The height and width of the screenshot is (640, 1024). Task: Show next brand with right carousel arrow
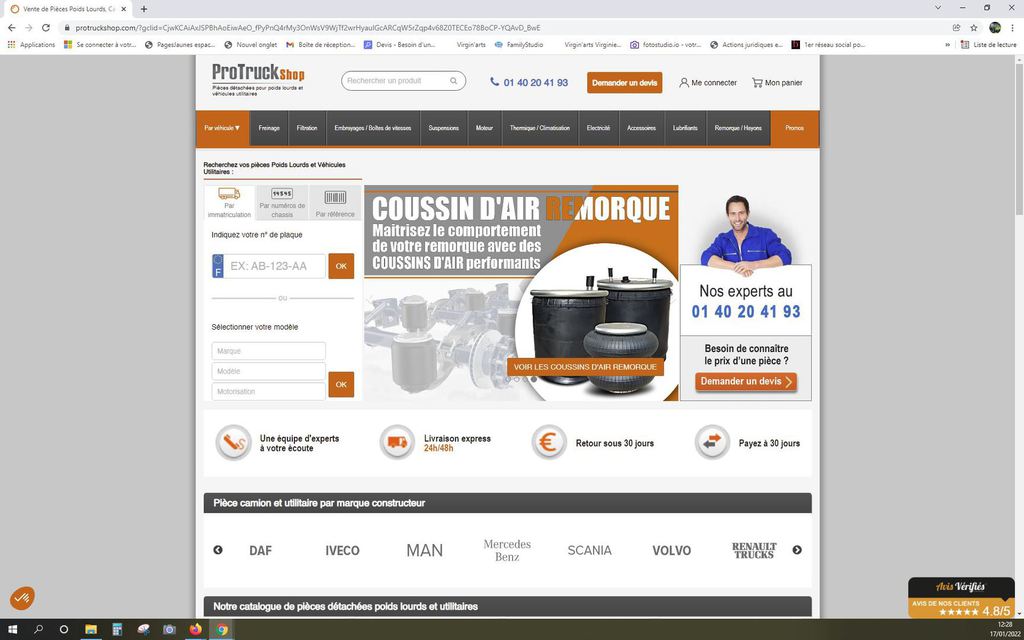797,550
